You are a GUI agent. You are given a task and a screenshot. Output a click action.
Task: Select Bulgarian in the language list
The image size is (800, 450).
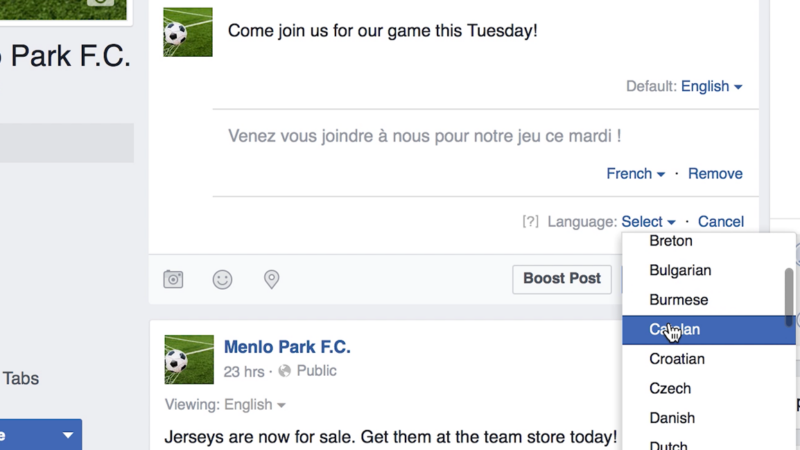pos(680,270)
